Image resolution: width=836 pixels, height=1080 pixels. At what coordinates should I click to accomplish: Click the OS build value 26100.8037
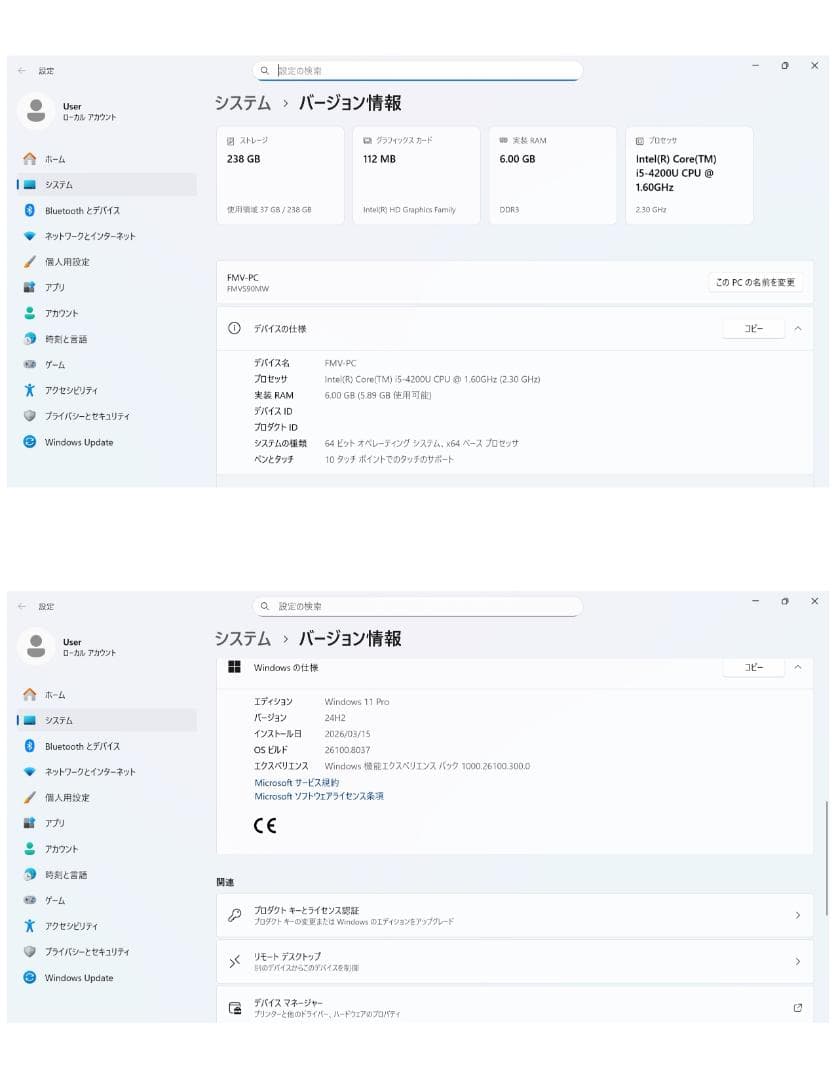pyautogui.click(x=347, y=750)
